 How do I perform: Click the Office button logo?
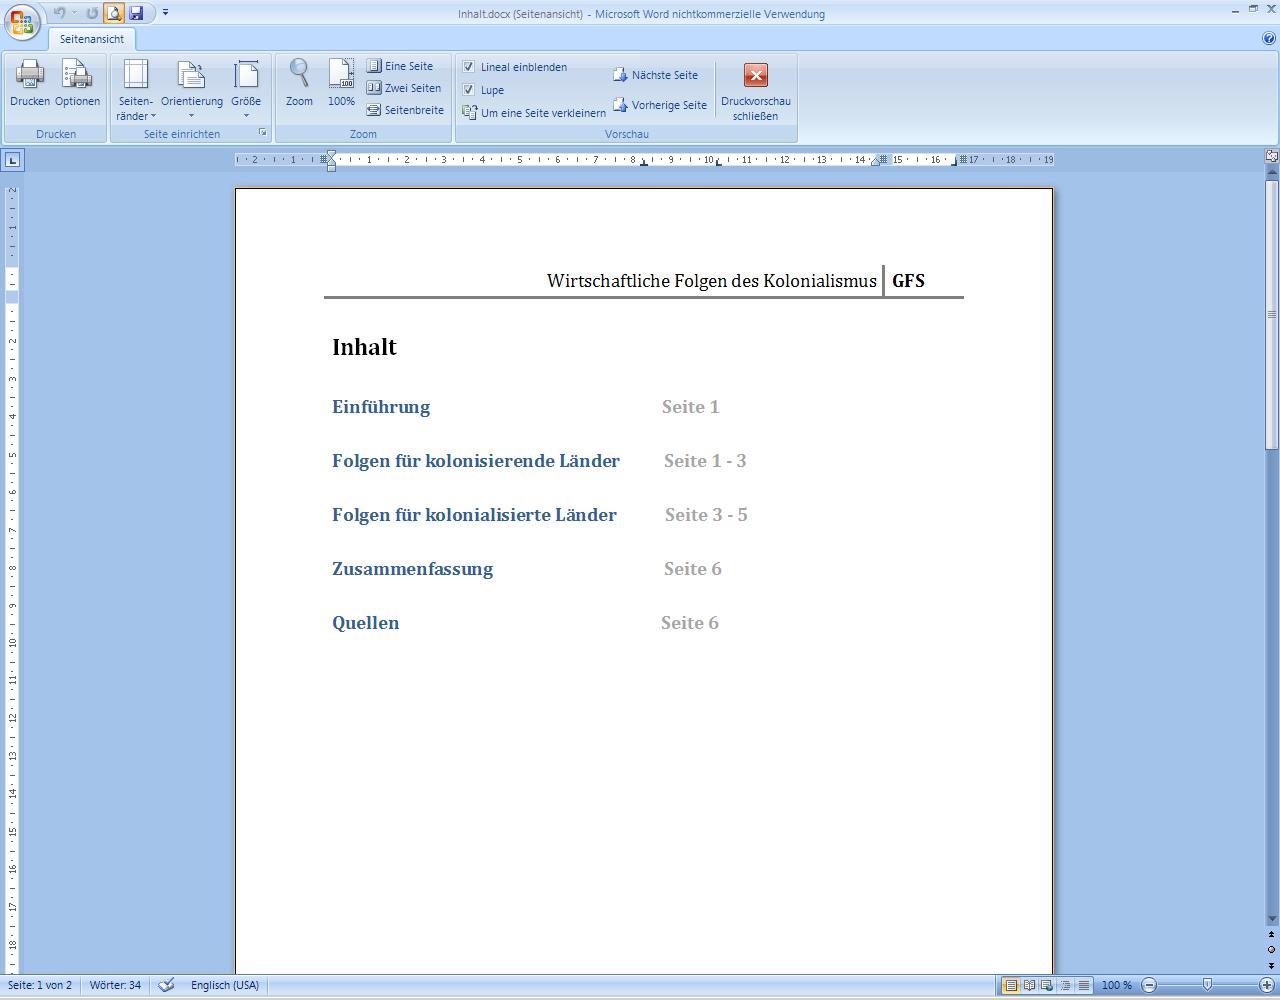[22, 22]
